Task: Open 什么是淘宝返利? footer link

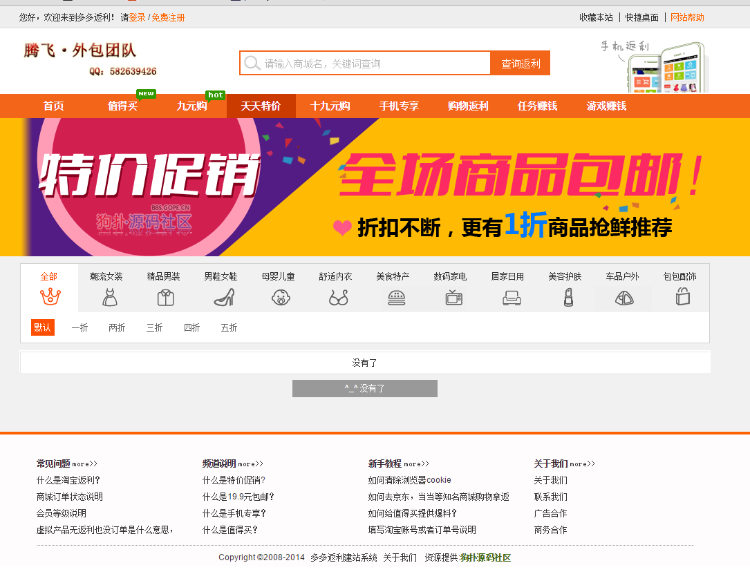Action: [68, 480]
